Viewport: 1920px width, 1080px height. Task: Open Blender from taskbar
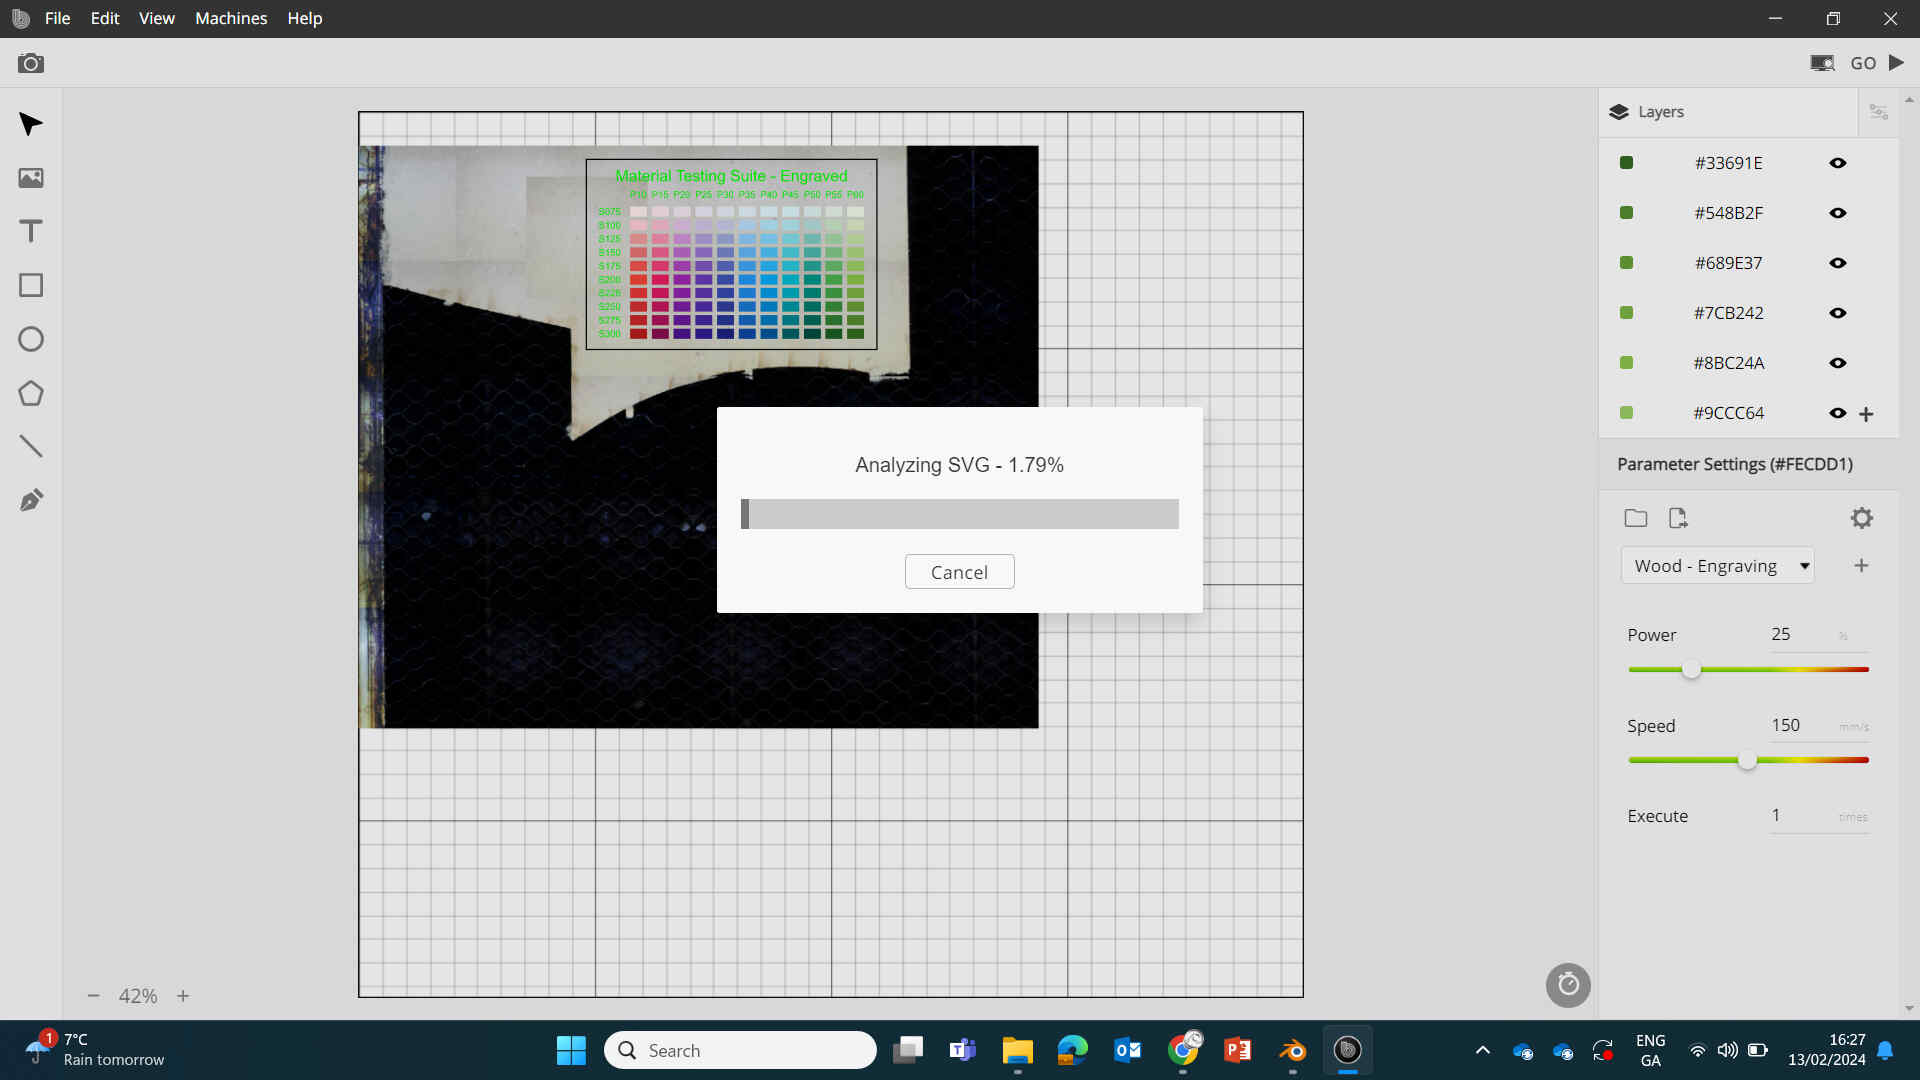(x=1292, y=1050)
